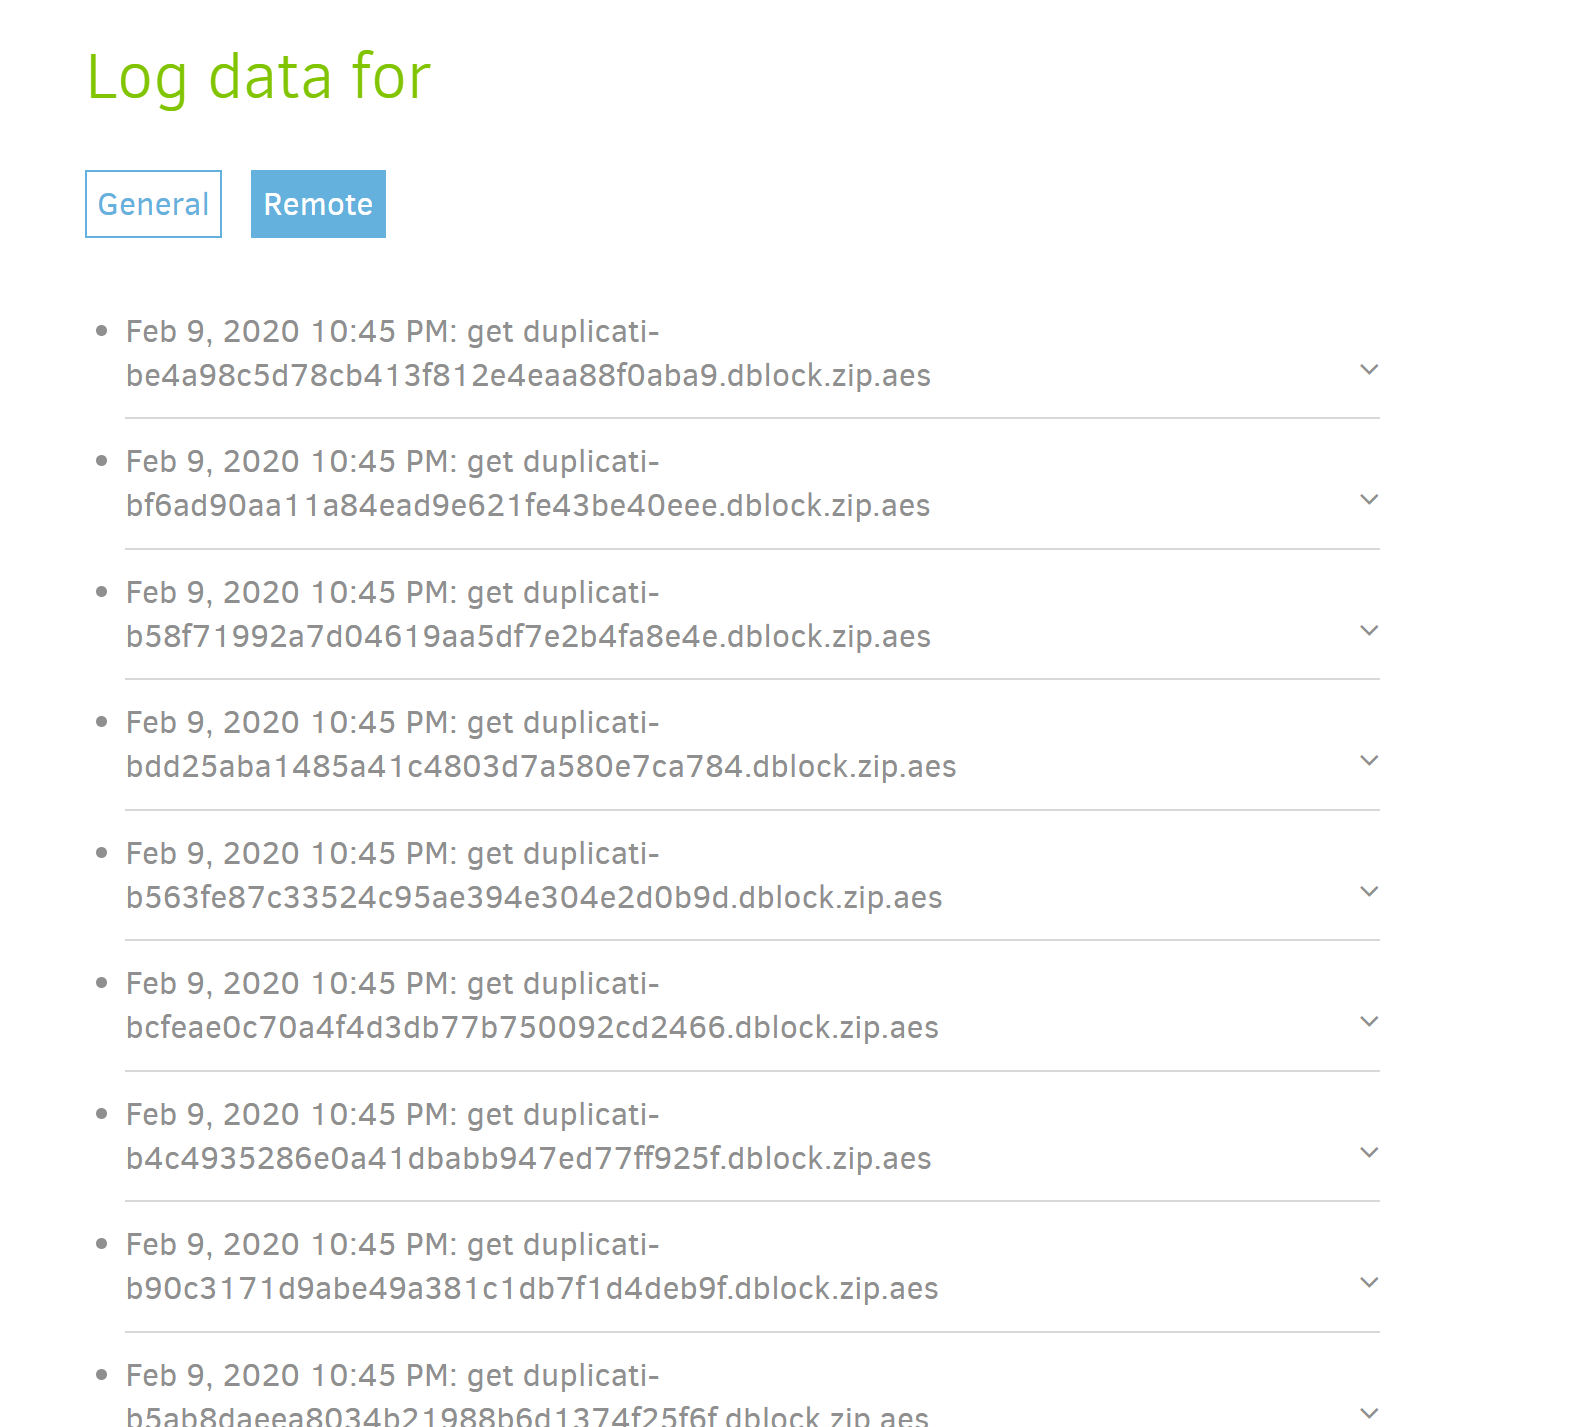Expand the duplicati-b58f71992a7d04619aa5df7e2b4fa8e4e log entry
Viewport: 1576px width, 1427px height.
[x=1369, y=631]
